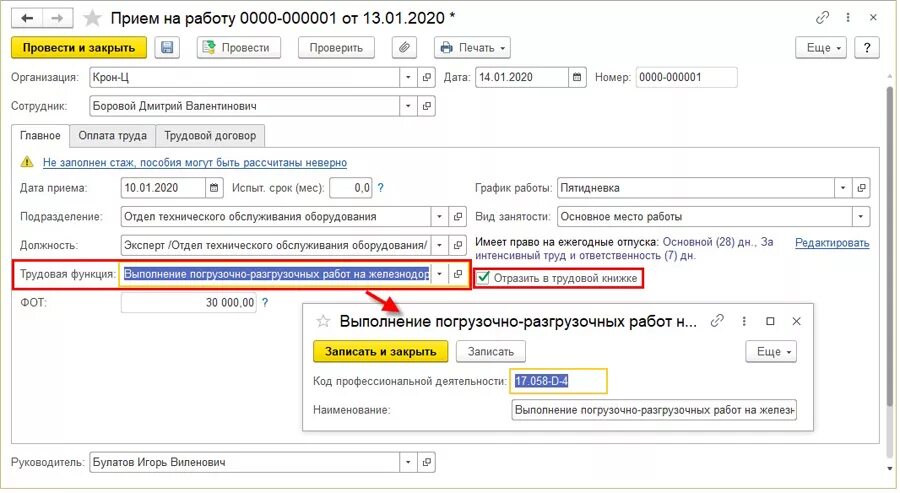The image size is (900, 493).
Task: Open the Печать dropdown menu
Action: pyautogui.click(x=472, y=48)
